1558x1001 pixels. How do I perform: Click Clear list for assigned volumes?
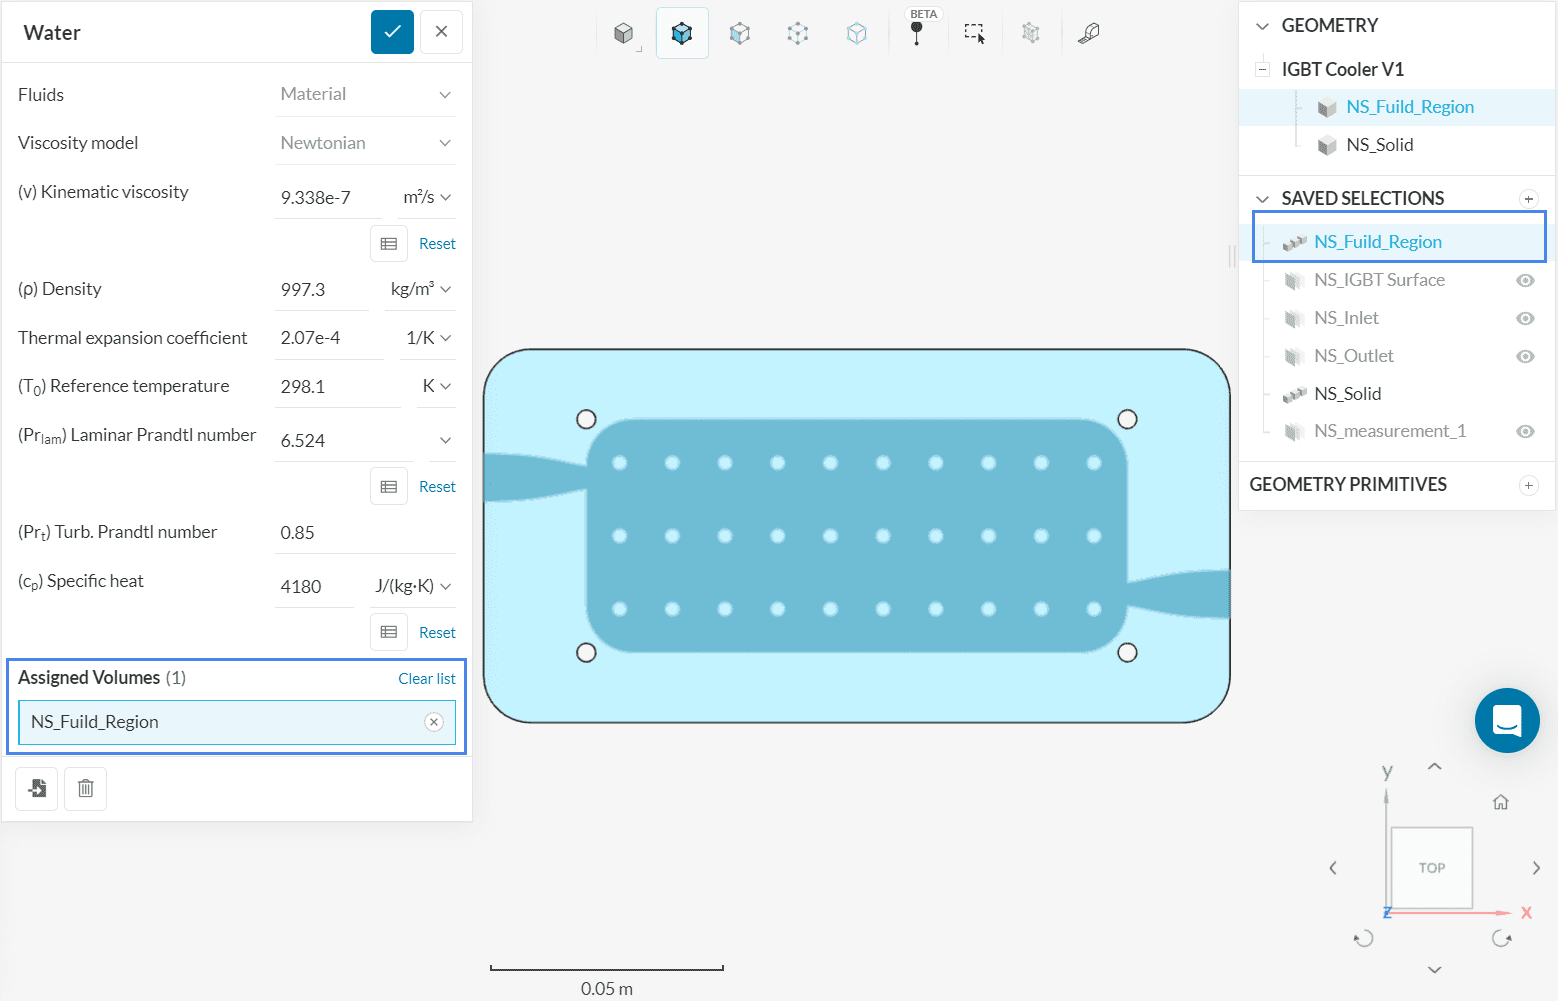[x=426, y=679]
